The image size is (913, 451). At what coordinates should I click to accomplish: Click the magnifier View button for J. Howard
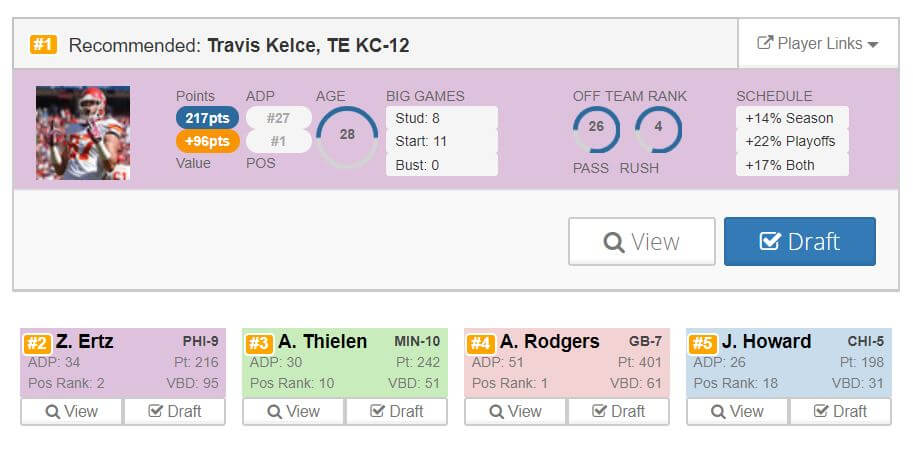tap(738, 411)
